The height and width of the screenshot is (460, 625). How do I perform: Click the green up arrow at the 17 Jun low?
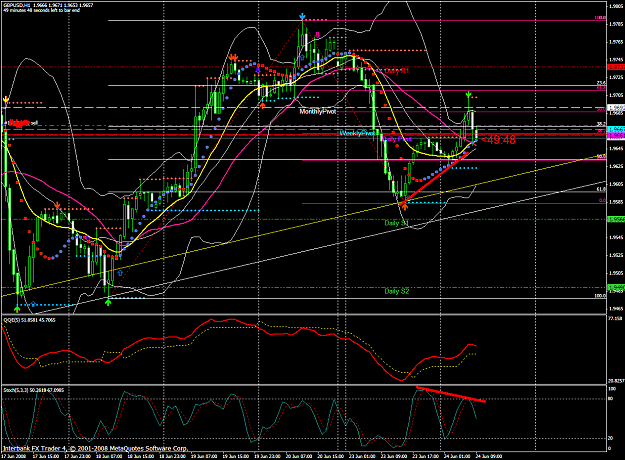click(x=17, y=309)
